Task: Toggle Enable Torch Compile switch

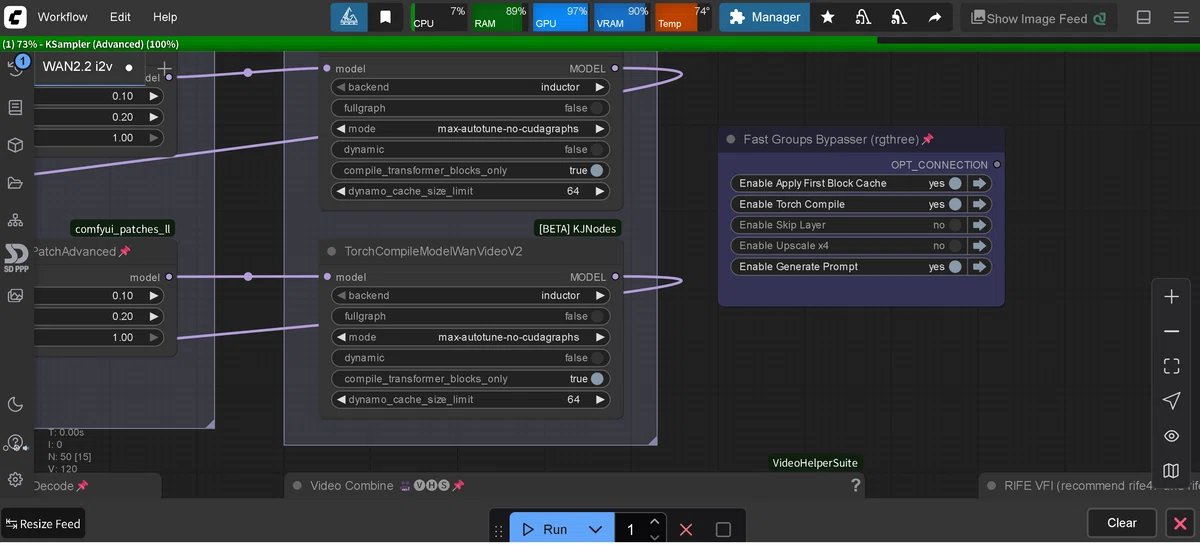Action: (x=956, y=204)
